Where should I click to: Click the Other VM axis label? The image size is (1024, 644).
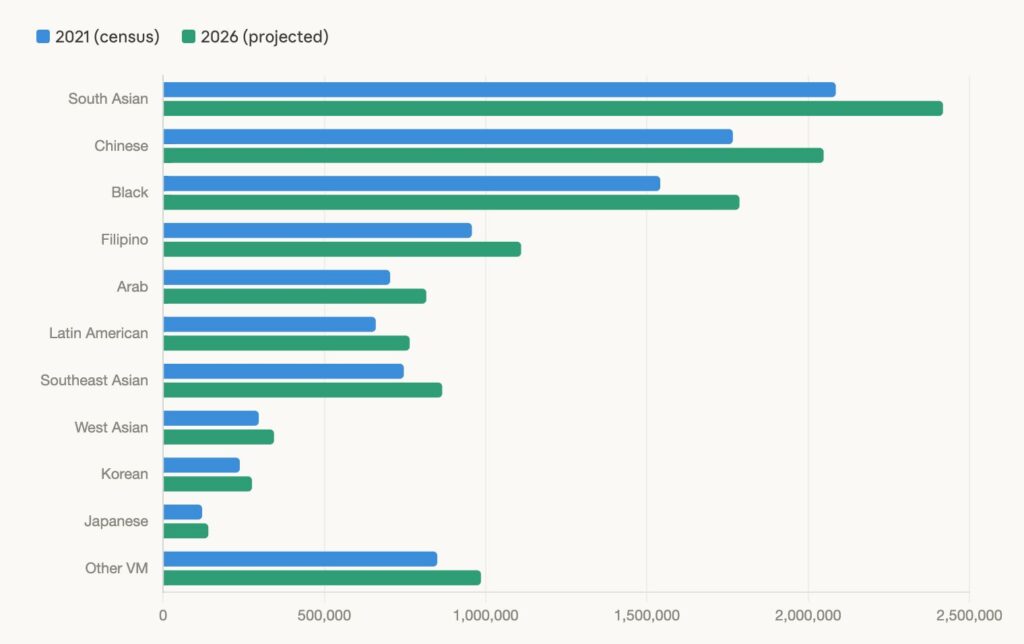click(x=116, y=568)
